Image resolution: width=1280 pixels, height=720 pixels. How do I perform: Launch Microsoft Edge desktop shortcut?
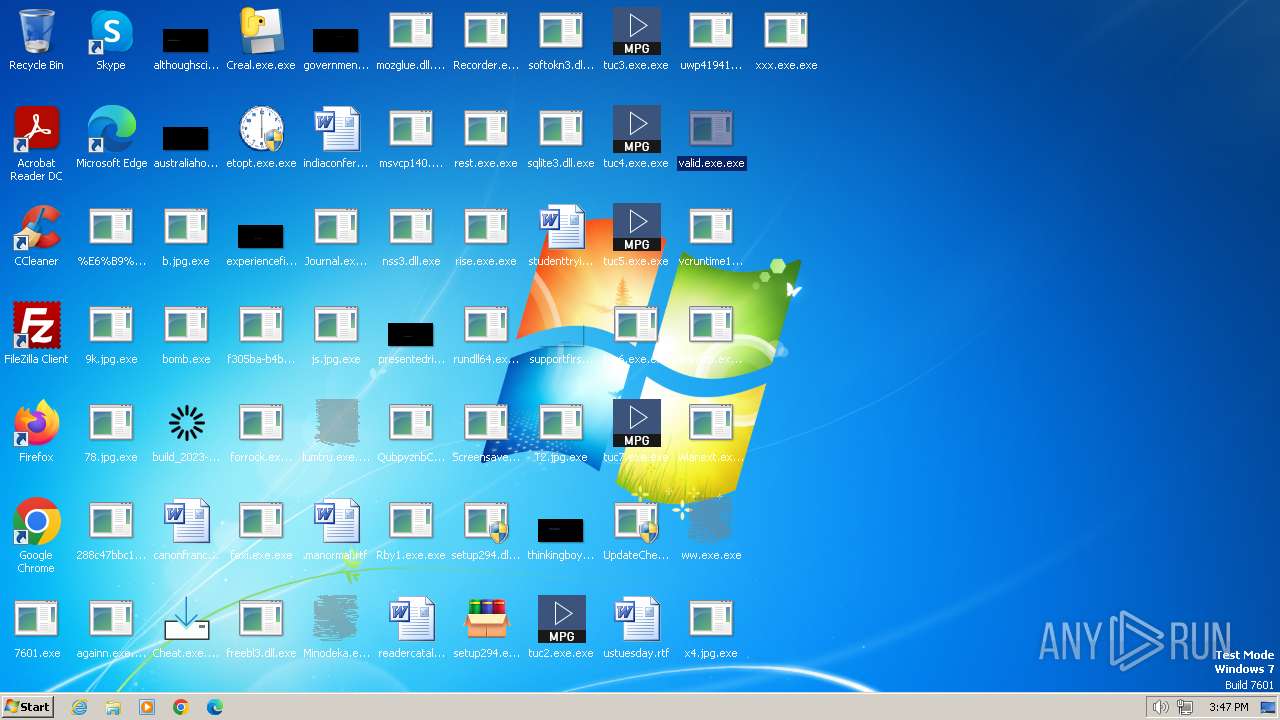pyautogui.click(x=111, y=129)
